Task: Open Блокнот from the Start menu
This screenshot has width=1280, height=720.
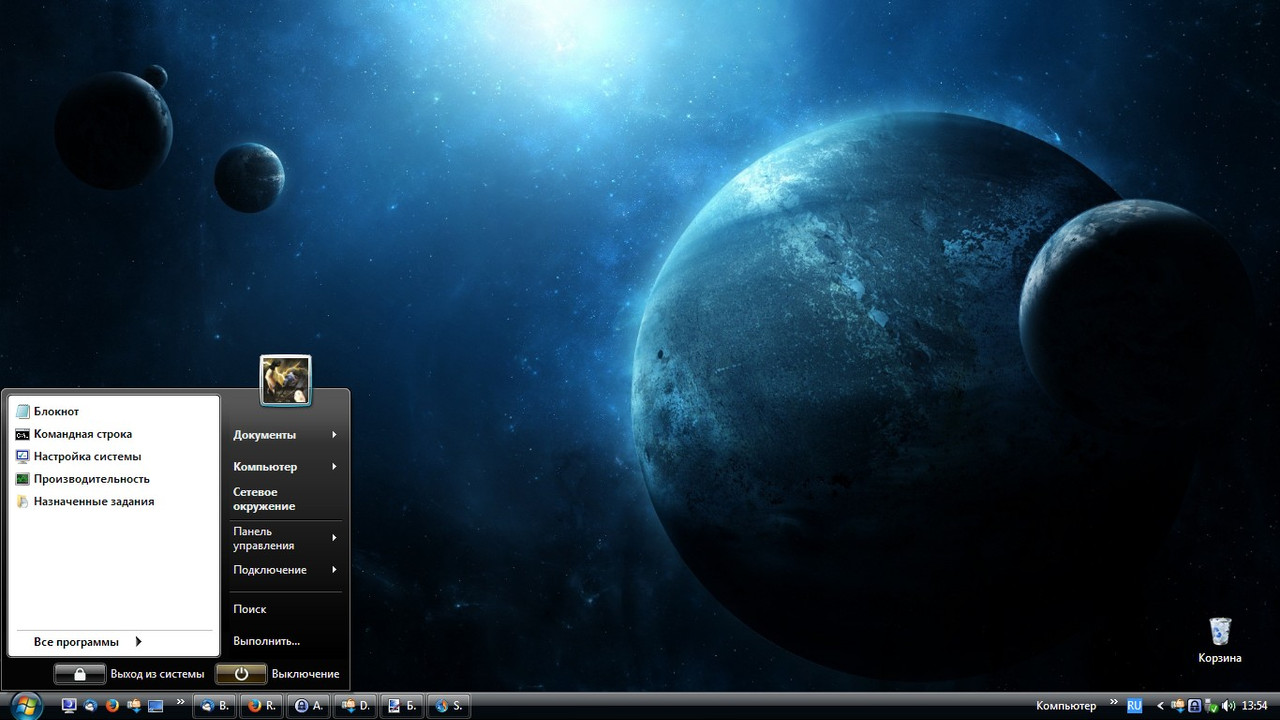Action: click(x=56, y=411)
